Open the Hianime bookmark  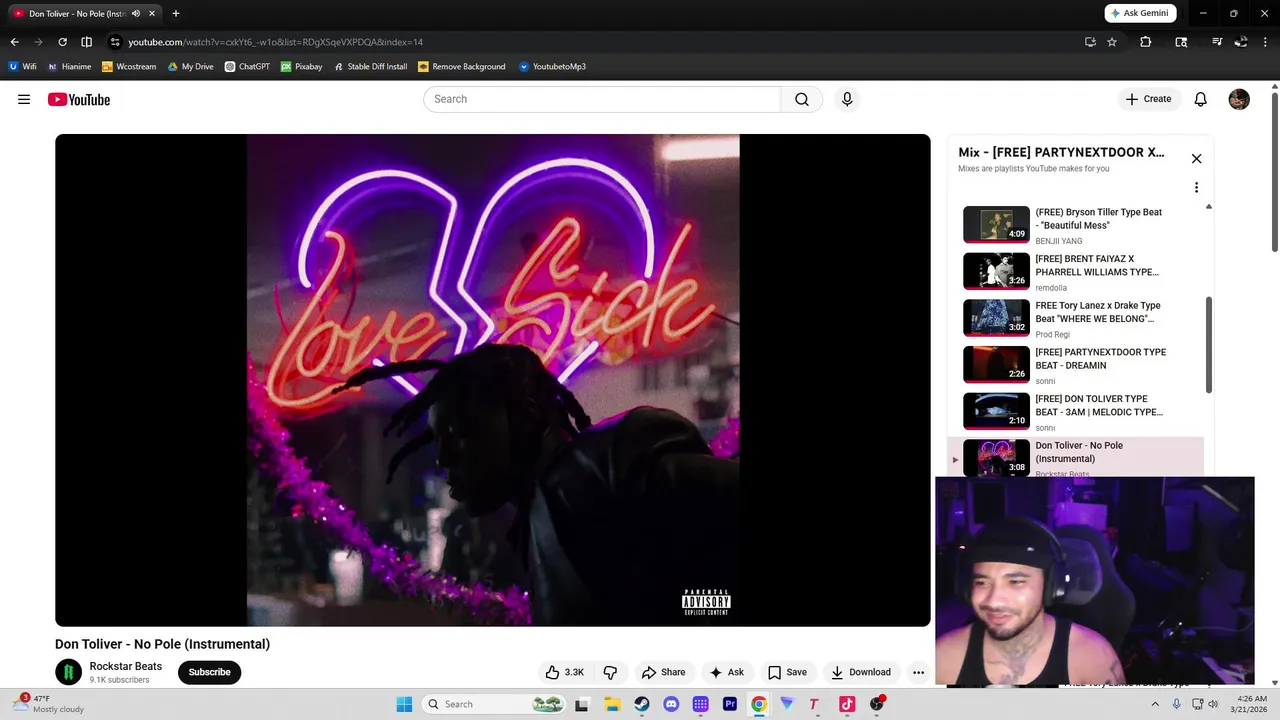point(69,67)
